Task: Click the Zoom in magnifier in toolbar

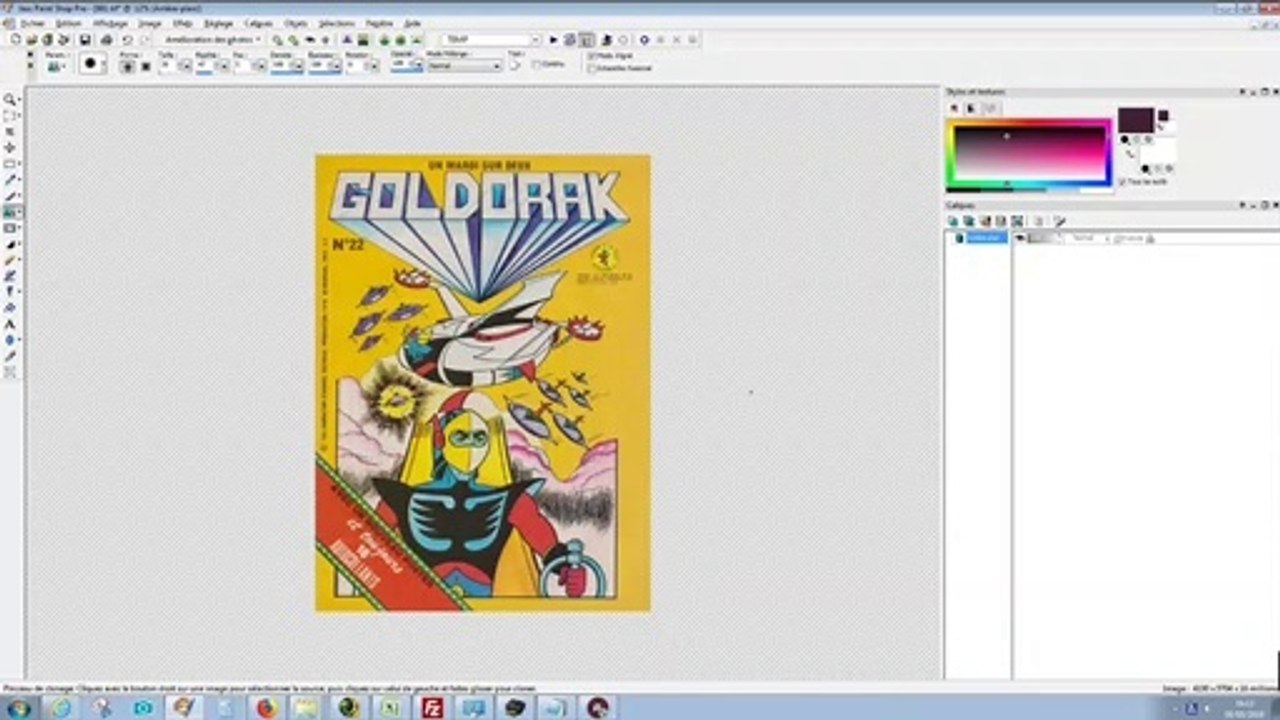Action: [x=293, y=39]
